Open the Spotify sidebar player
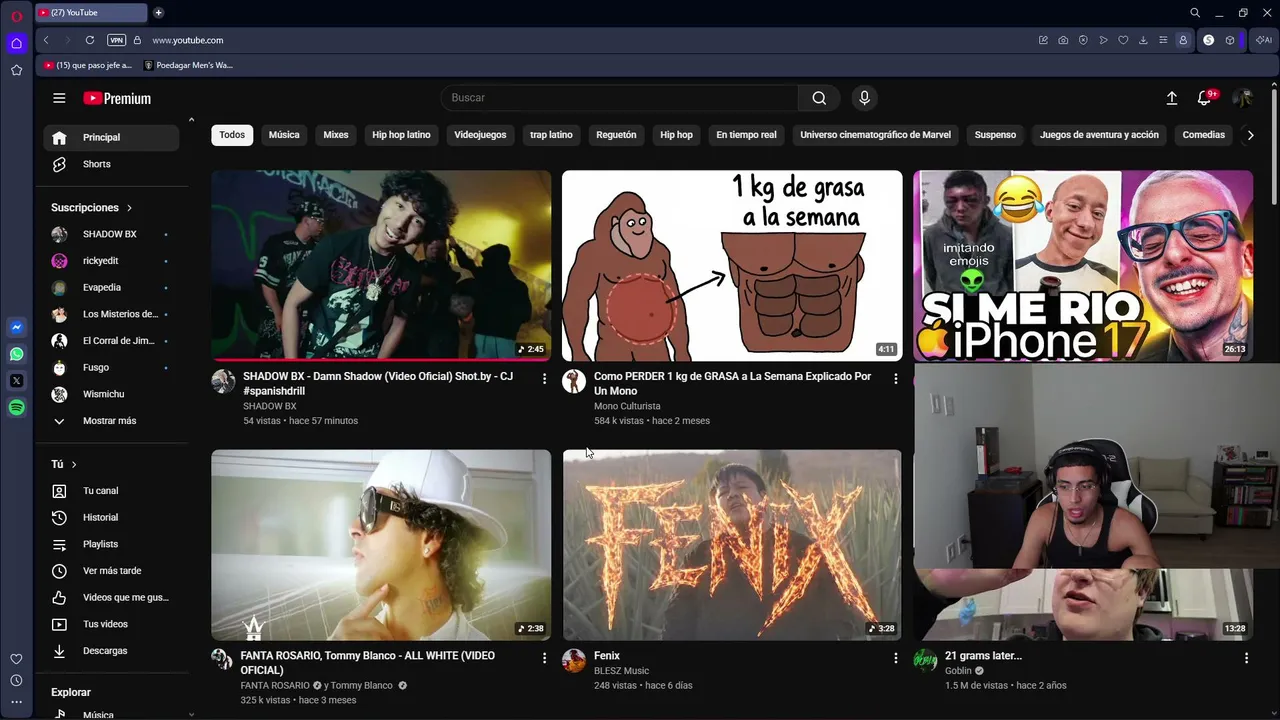This screenshot has height=720, width=1280. click(17, 407)
